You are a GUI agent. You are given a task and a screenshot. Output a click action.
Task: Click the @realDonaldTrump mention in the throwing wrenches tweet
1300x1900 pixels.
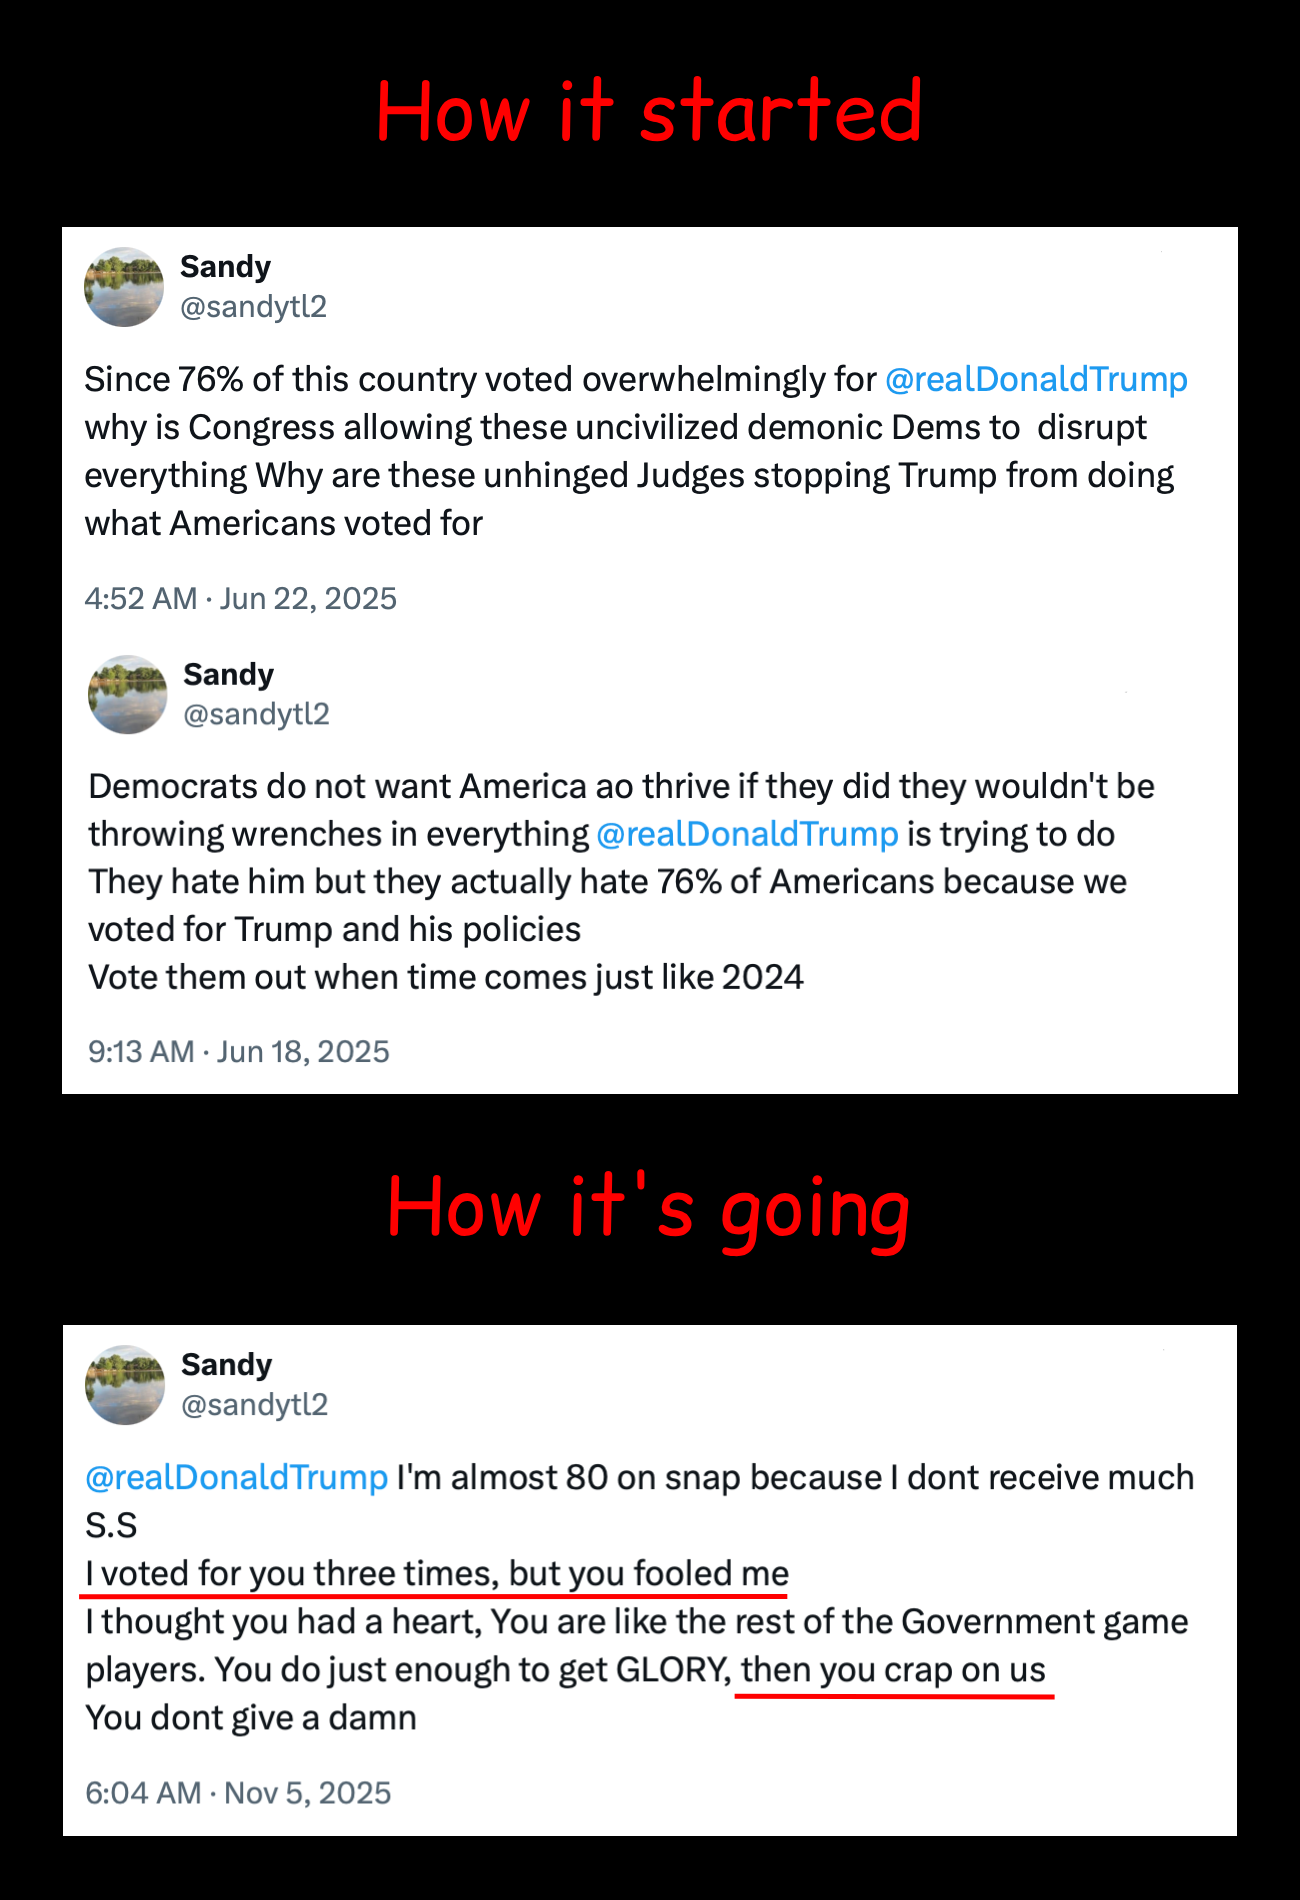[747, 834]
